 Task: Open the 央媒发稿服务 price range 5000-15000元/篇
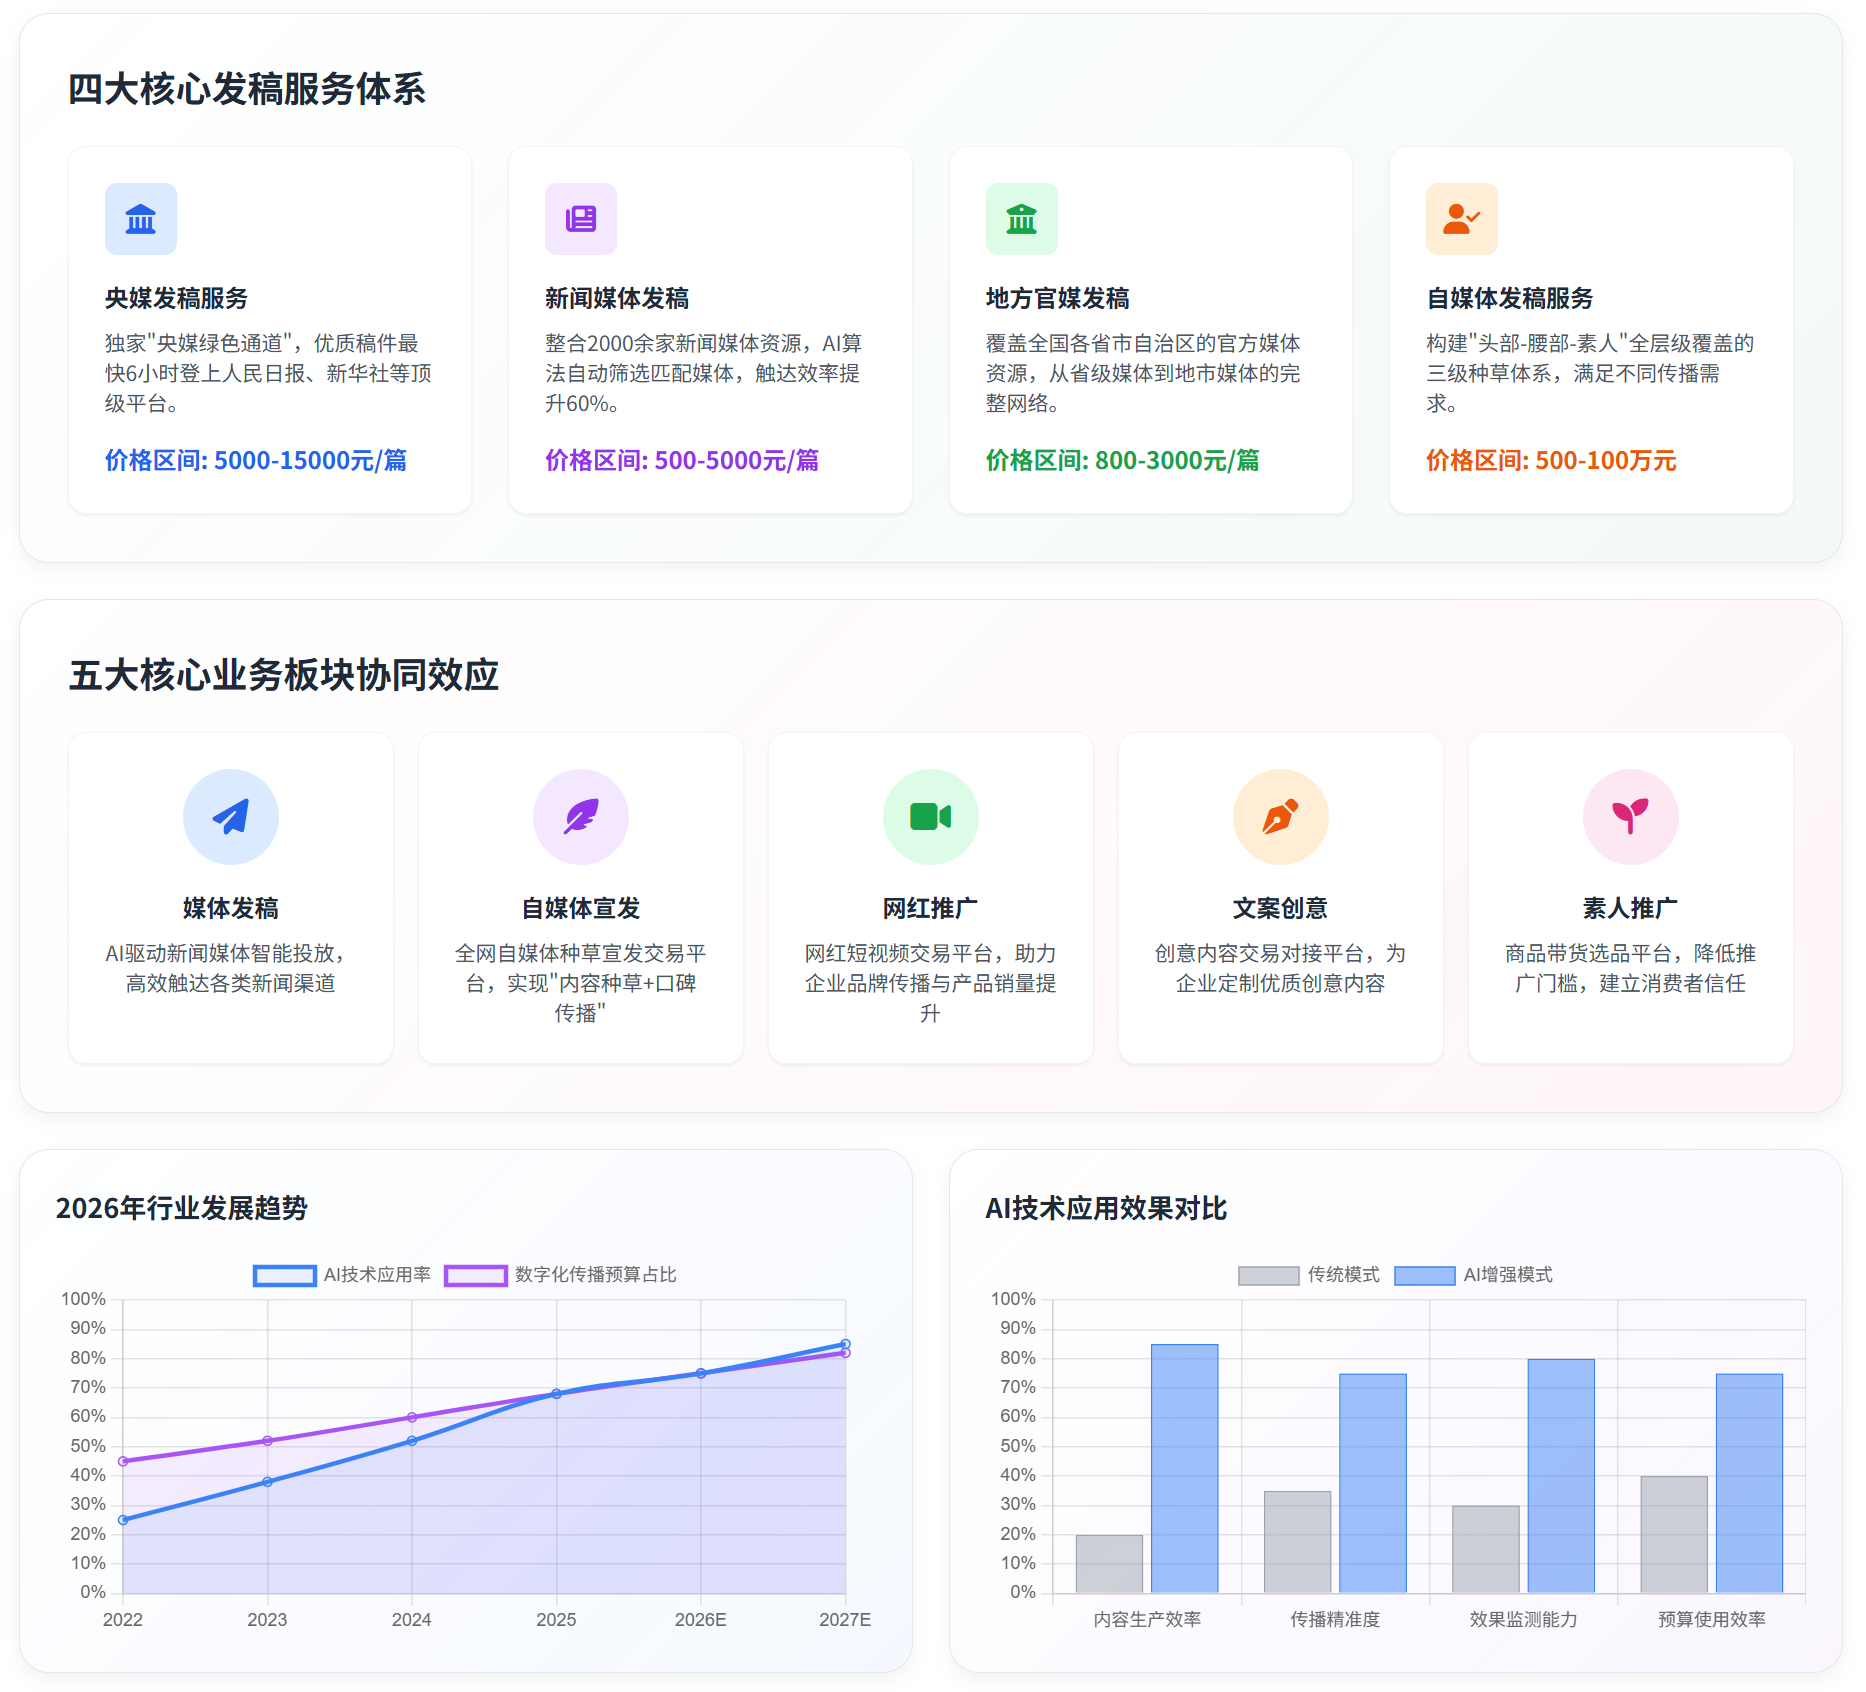pos(256,460)
